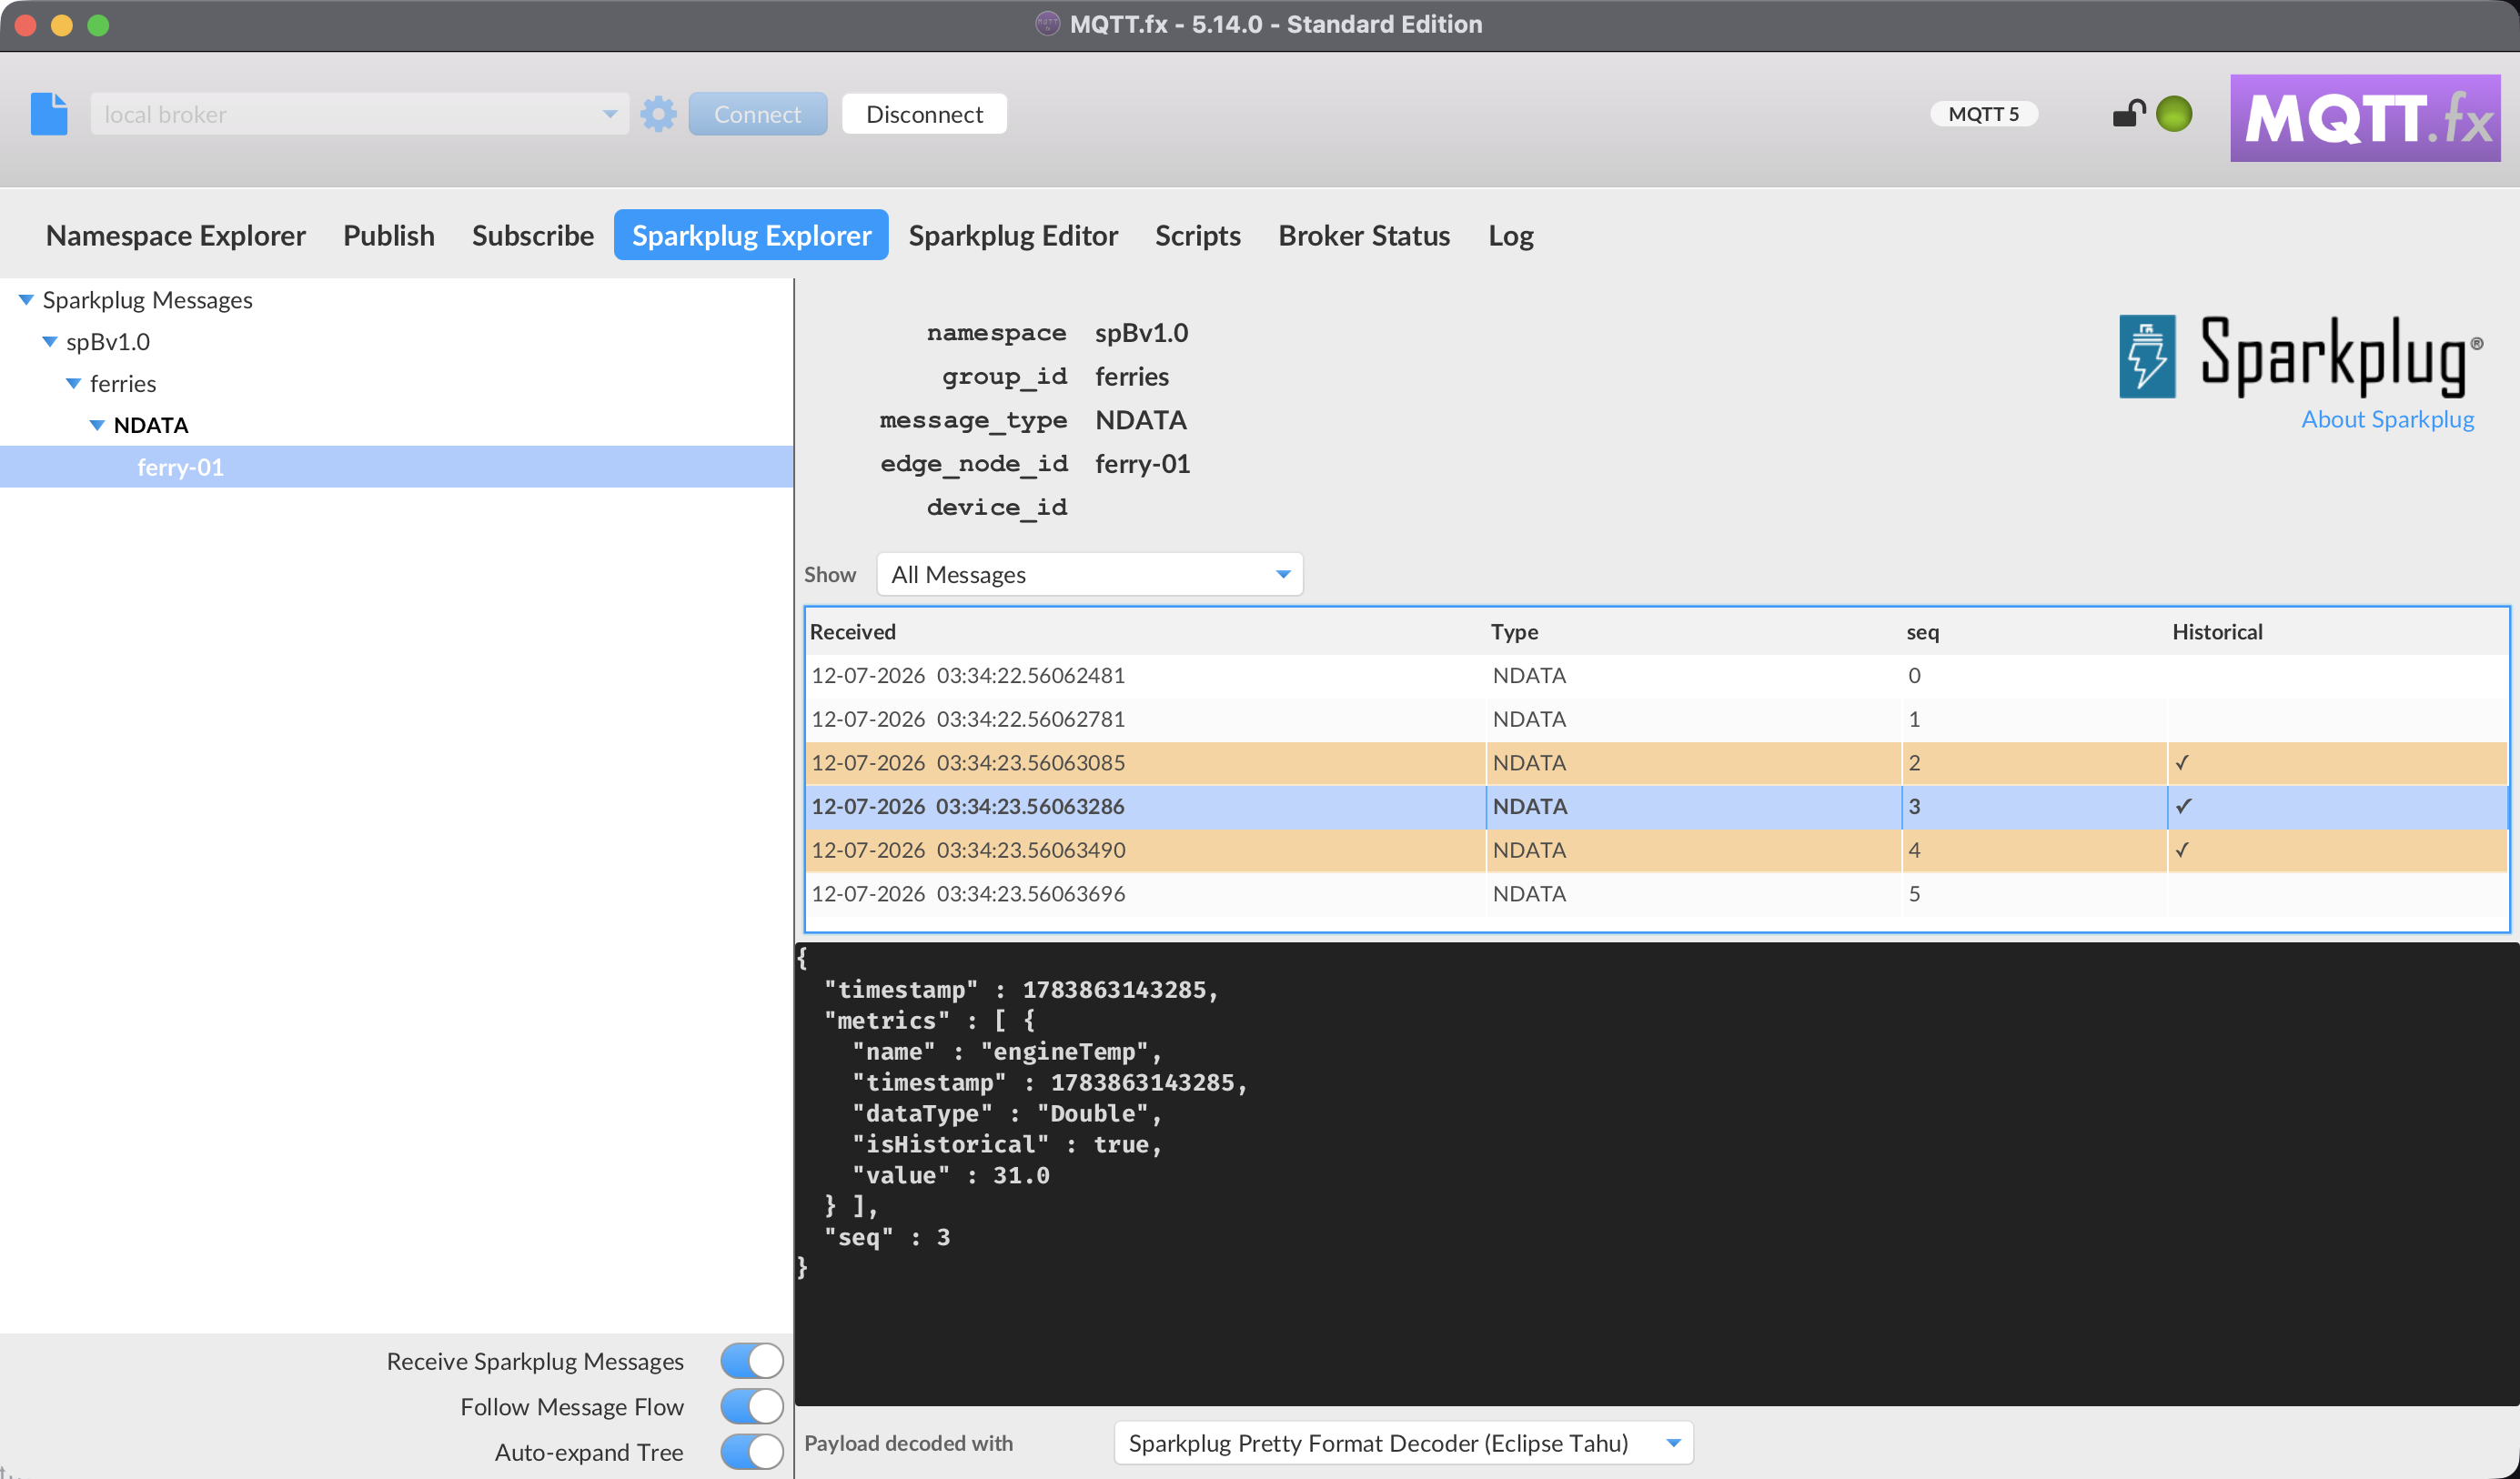
Task: Open the Broker Status tab
Action: (x=1364, y=235)
